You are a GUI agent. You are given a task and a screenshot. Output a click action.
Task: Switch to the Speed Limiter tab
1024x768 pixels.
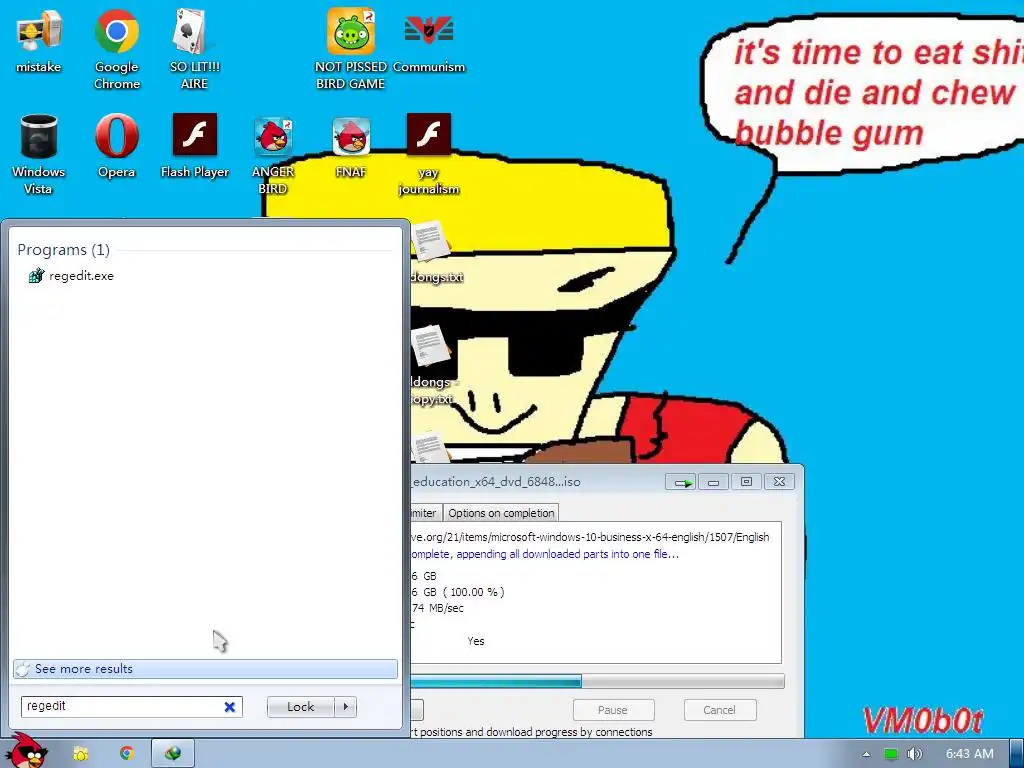[x=424, y=513]
